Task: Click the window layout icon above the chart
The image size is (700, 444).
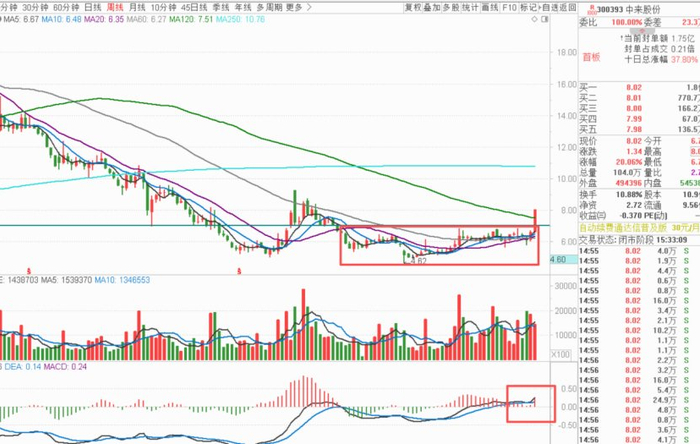Action: [544, 19]
